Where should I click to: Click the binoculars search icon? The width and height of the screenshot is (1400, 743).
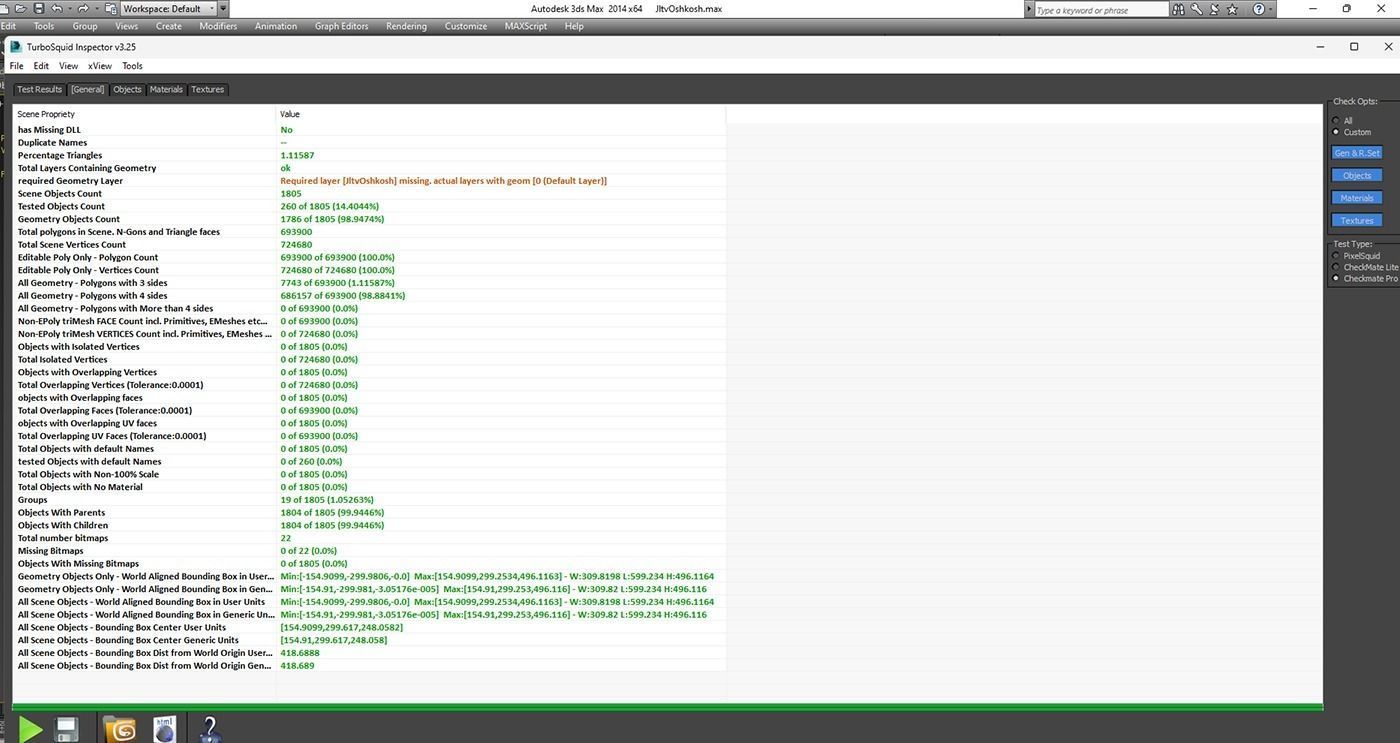[x=1179, y=9]
